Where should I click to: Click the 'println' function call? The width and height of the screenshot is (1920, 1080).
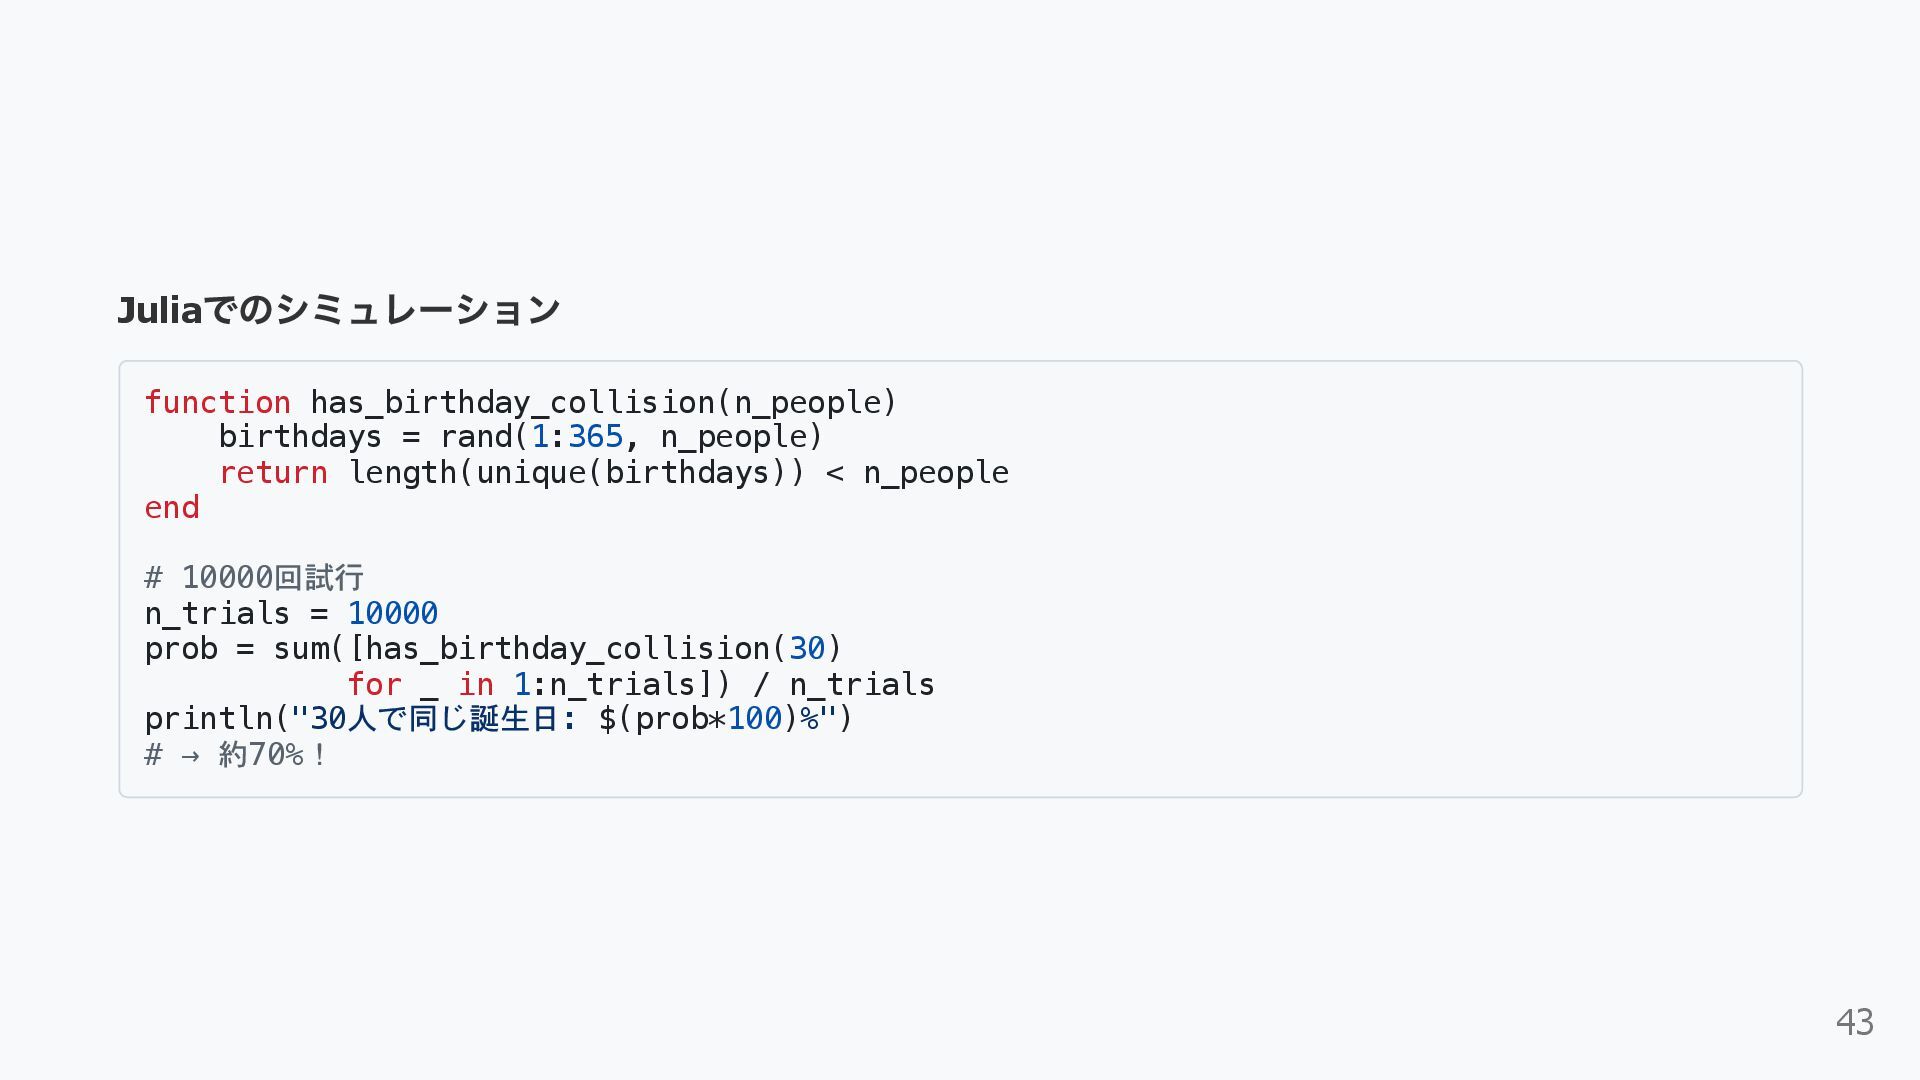pyautogui.click(x=208, y=719)
